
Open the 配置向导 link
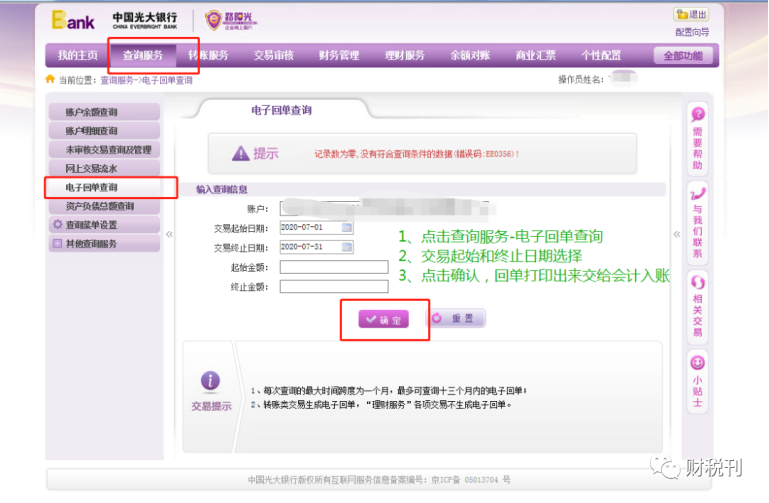point(692,32)
